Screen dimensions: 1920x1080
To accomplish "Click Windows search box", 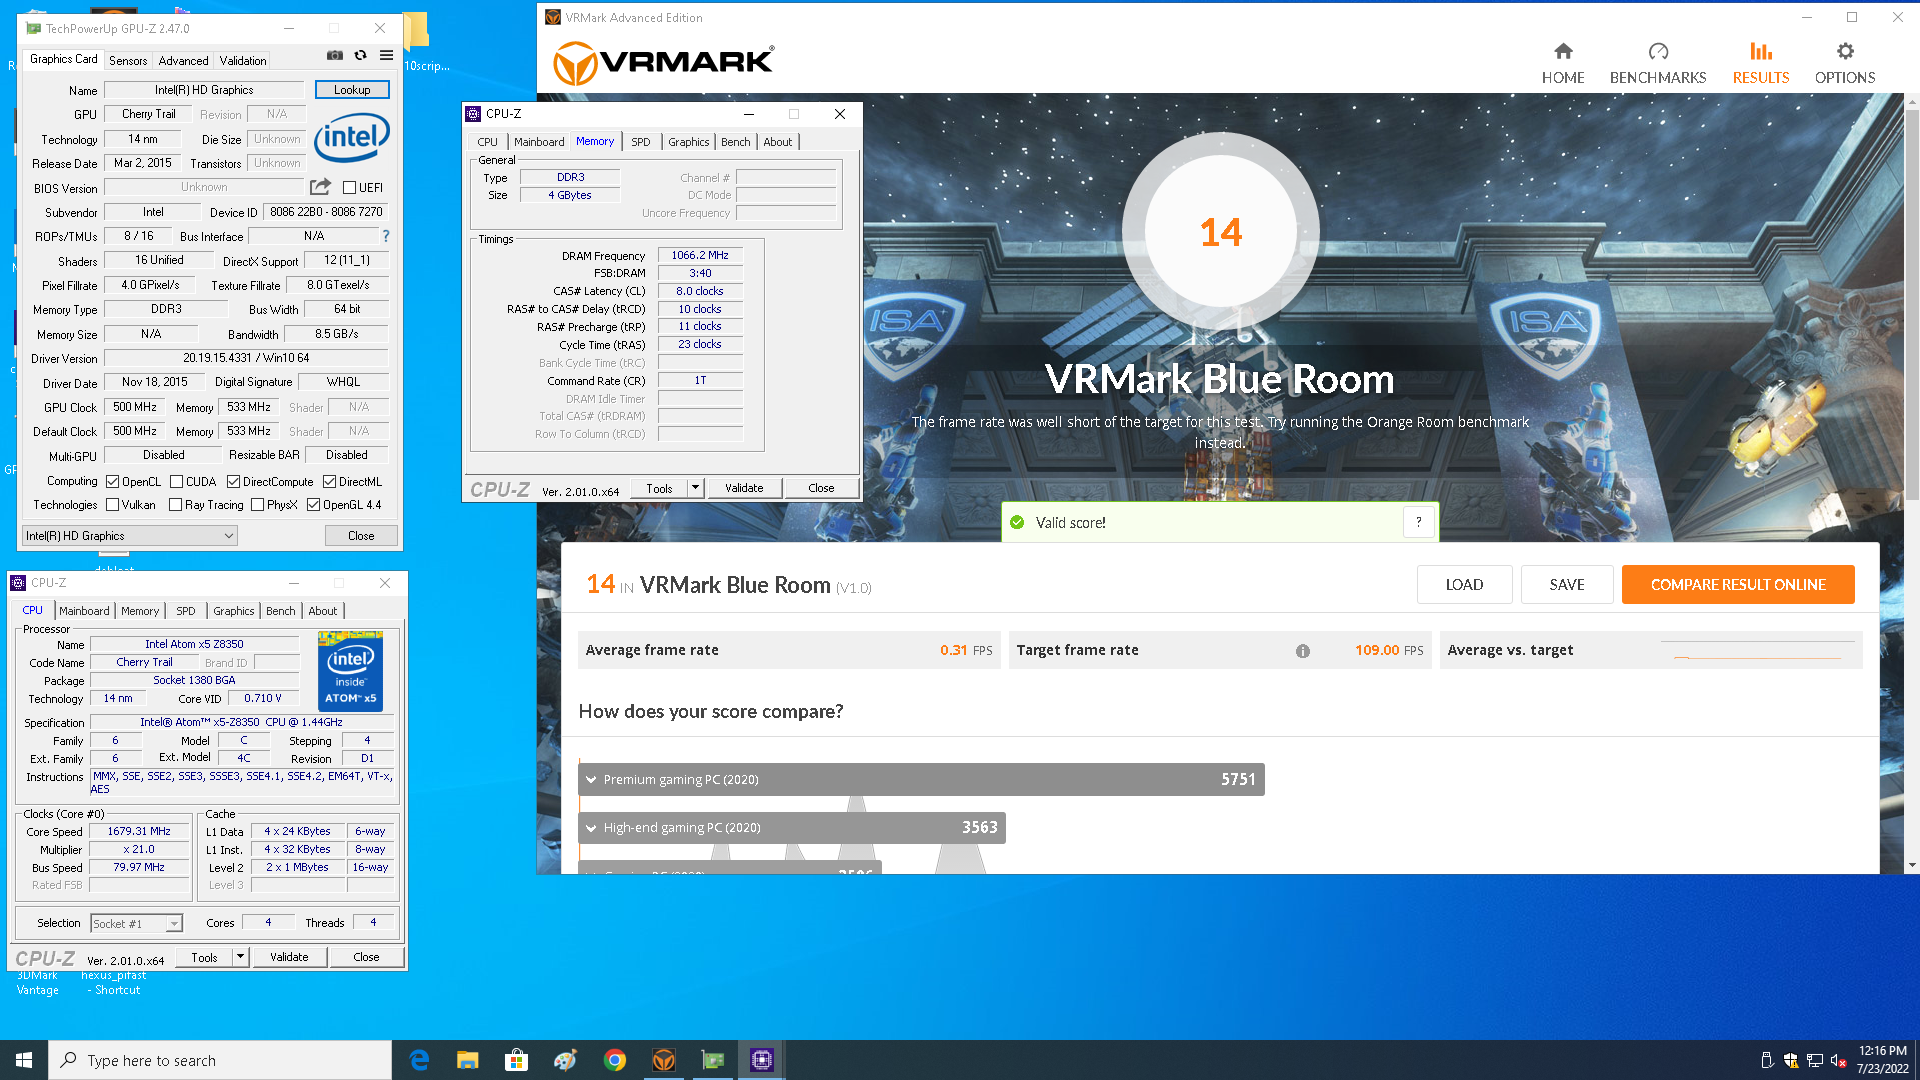I will [220, 1060].
